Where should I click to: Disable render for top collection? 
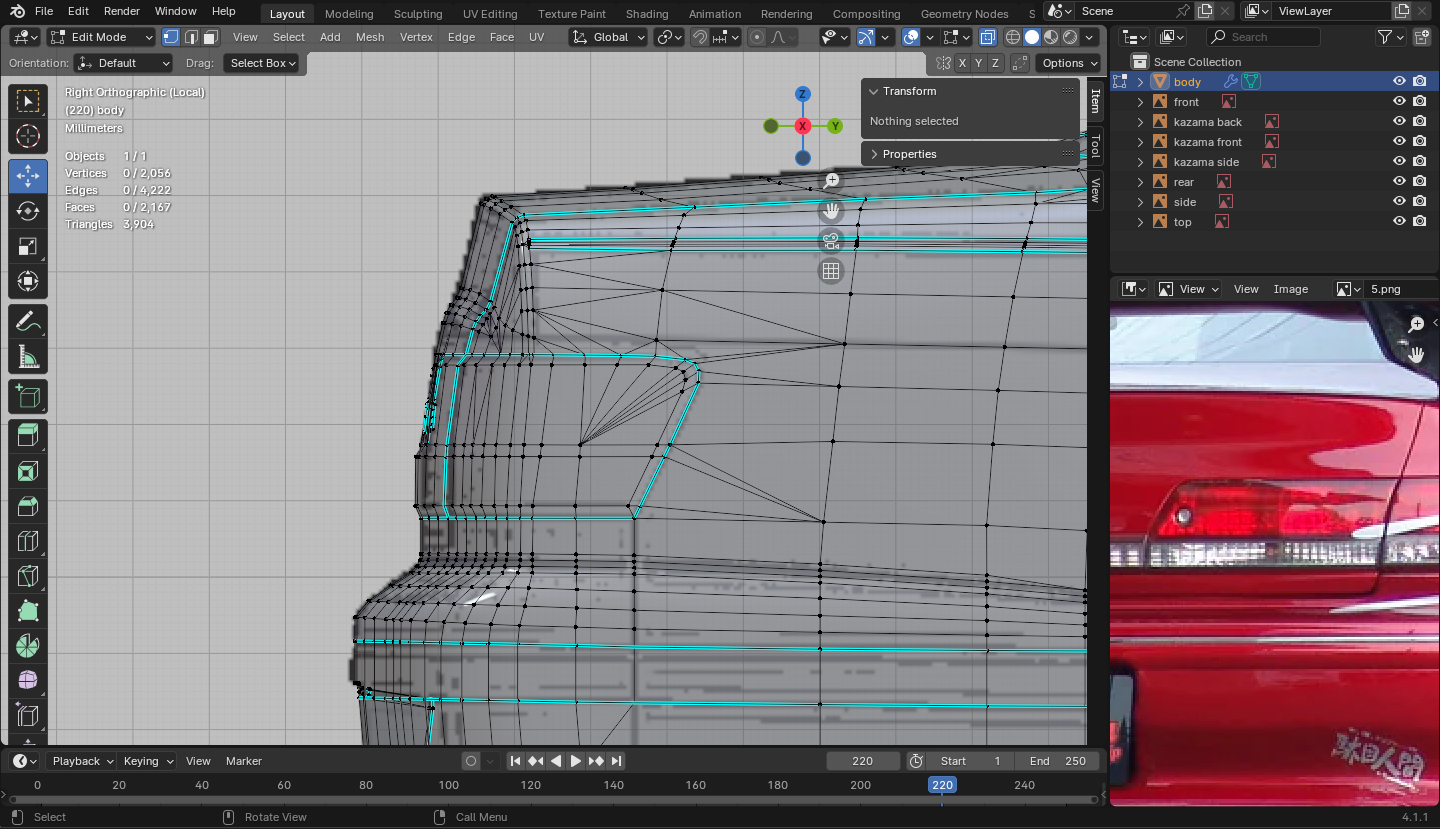click(1419, 222)
